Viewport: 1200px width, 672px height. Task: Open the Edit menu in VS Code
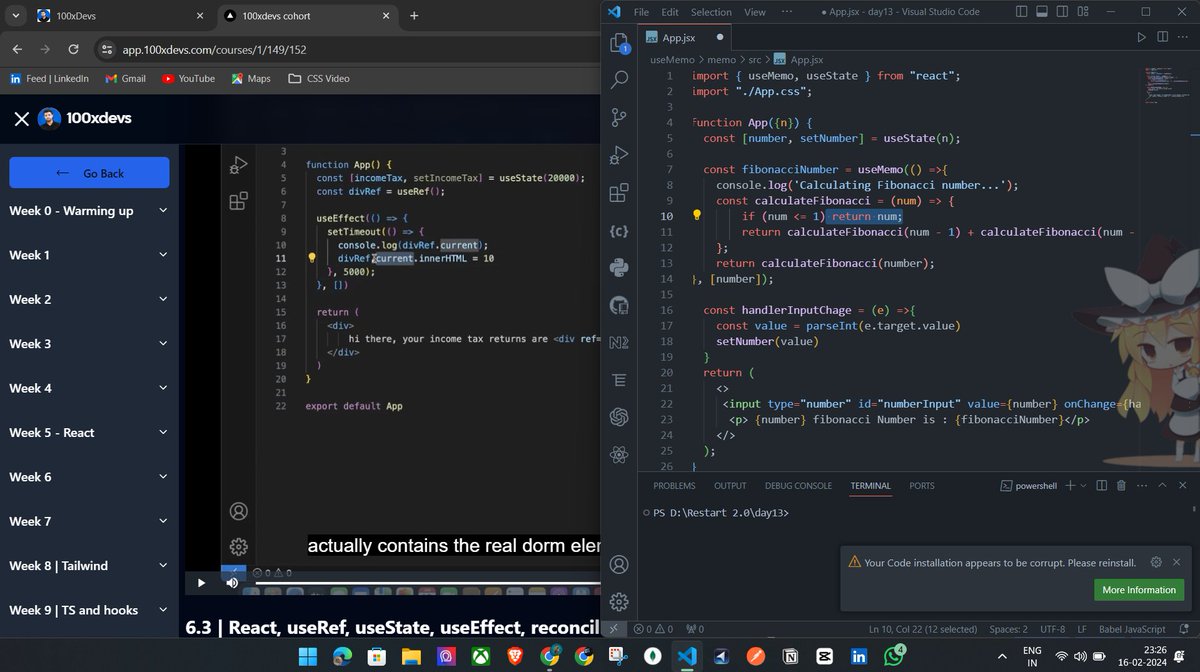670,12
